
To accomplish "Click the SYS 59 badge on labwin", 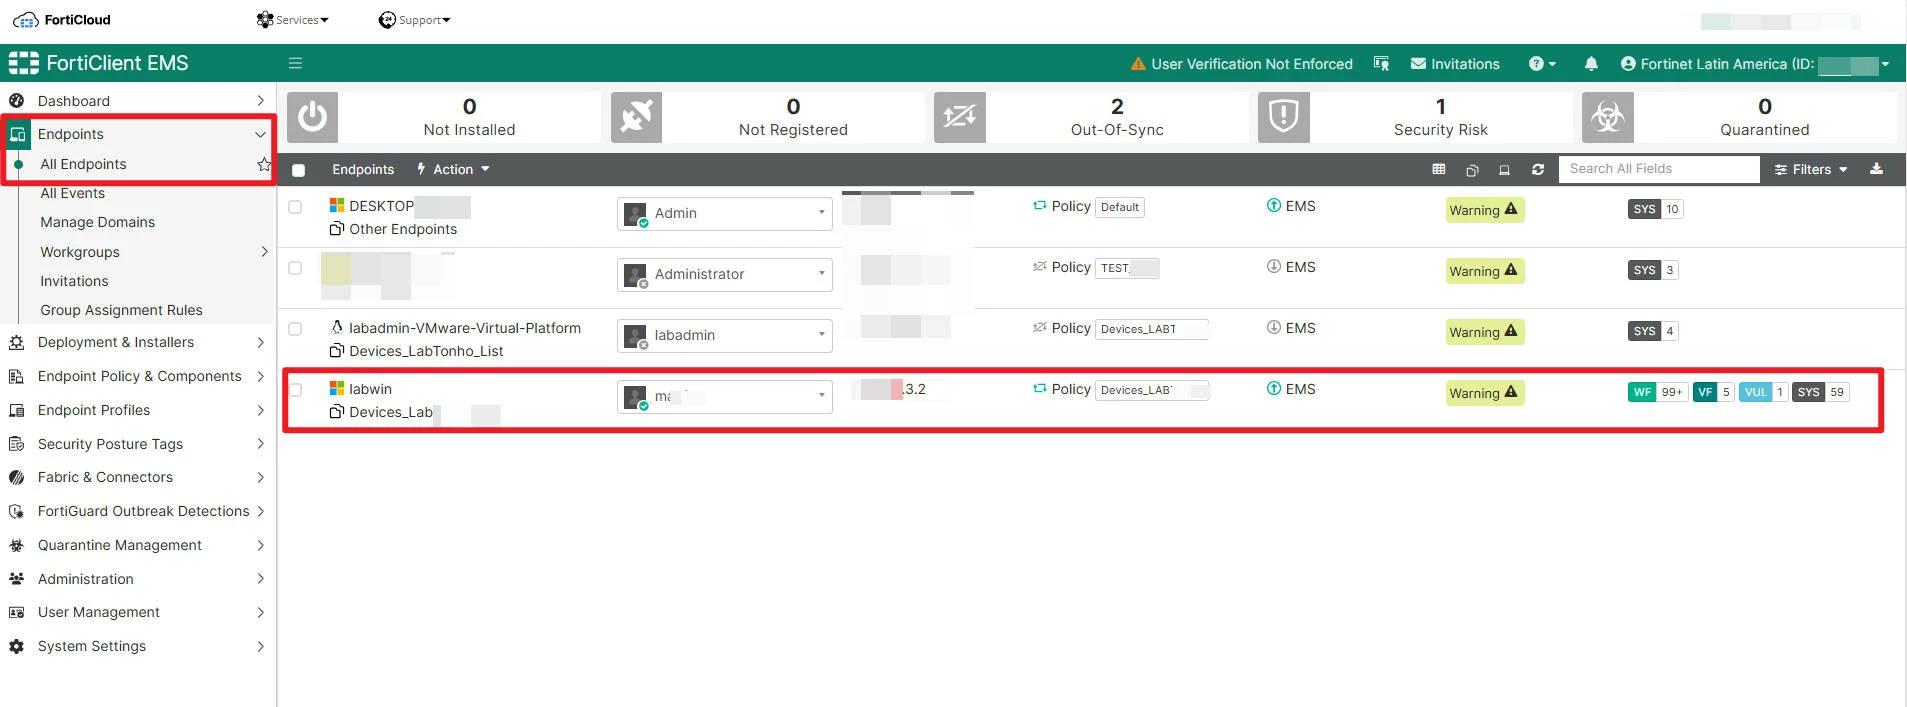I will (1821, 392).
